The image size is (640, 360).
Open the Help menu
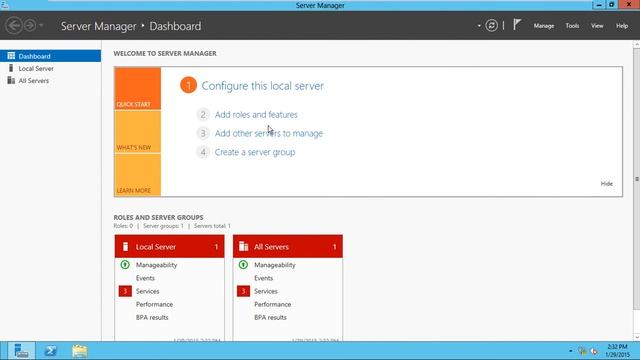(x=622, y=26)
